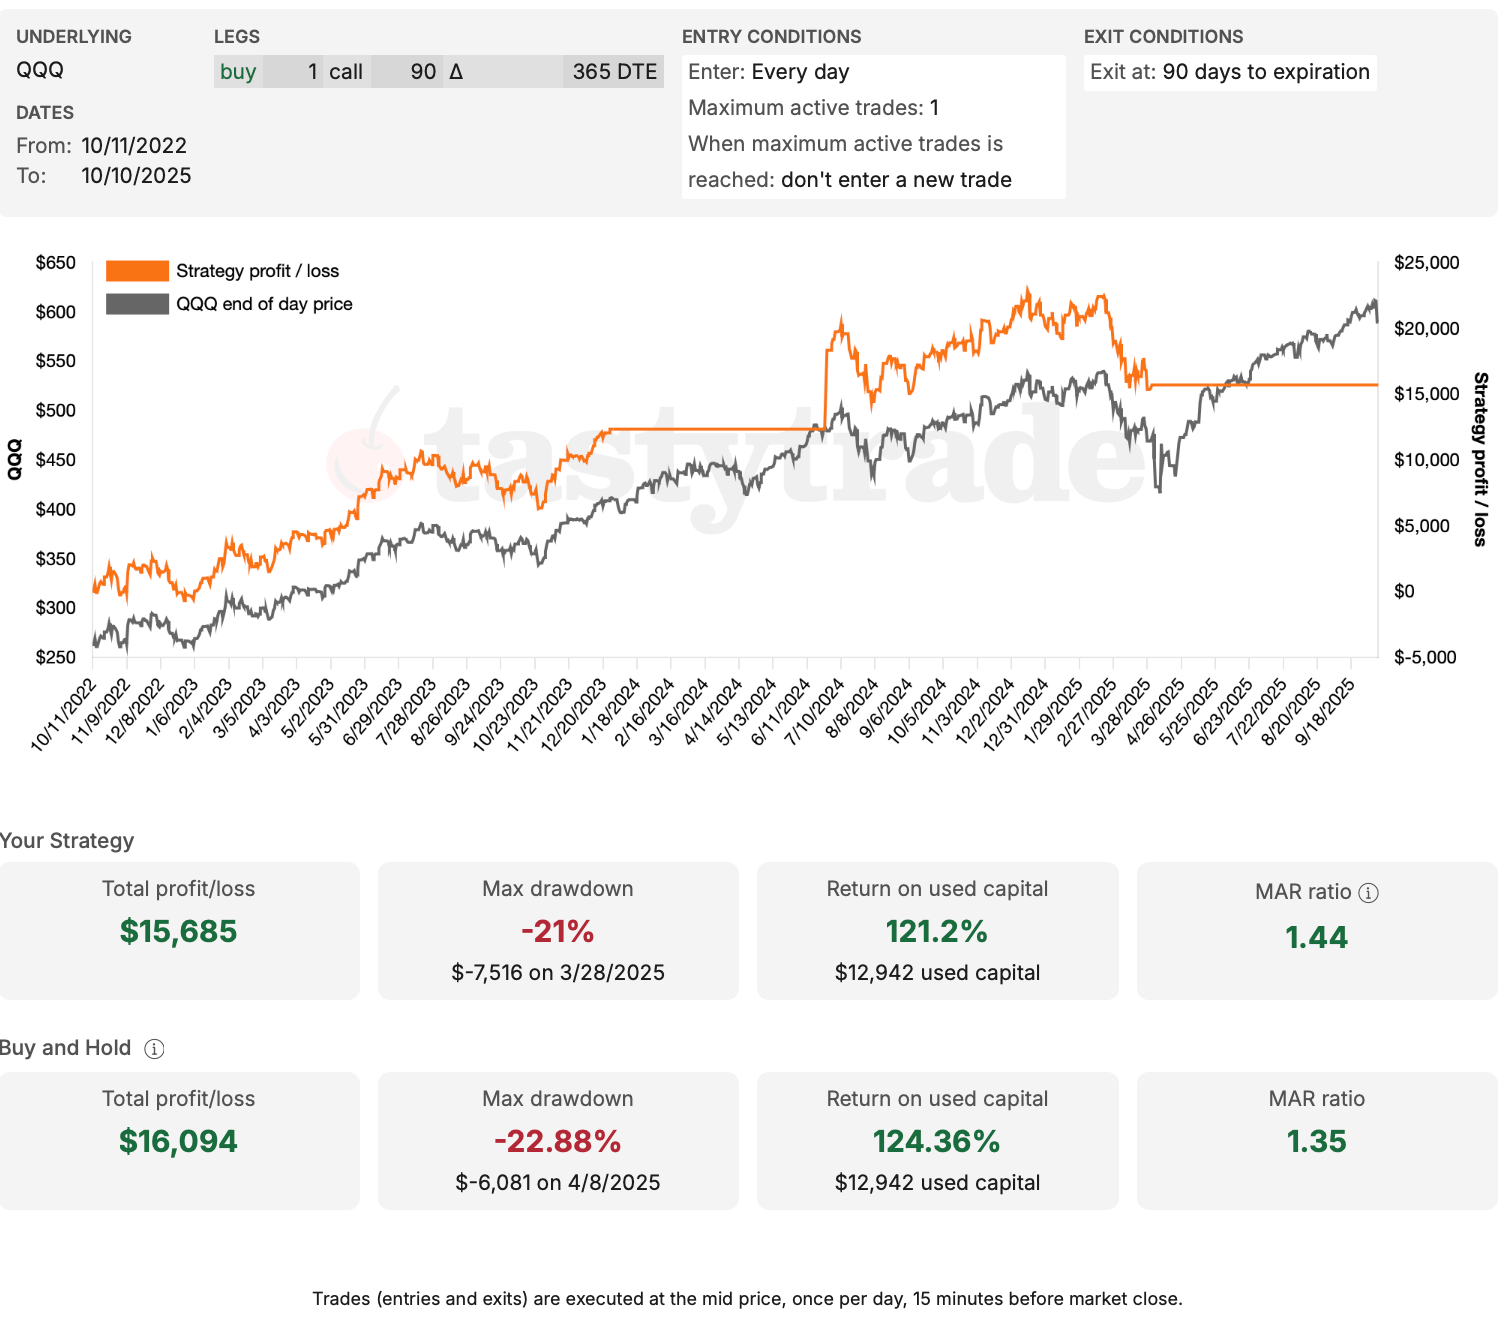This screenshot has height=1322, width=1502.
Task: Hide the QQQ end of day price line
Action: coord(264,303)
